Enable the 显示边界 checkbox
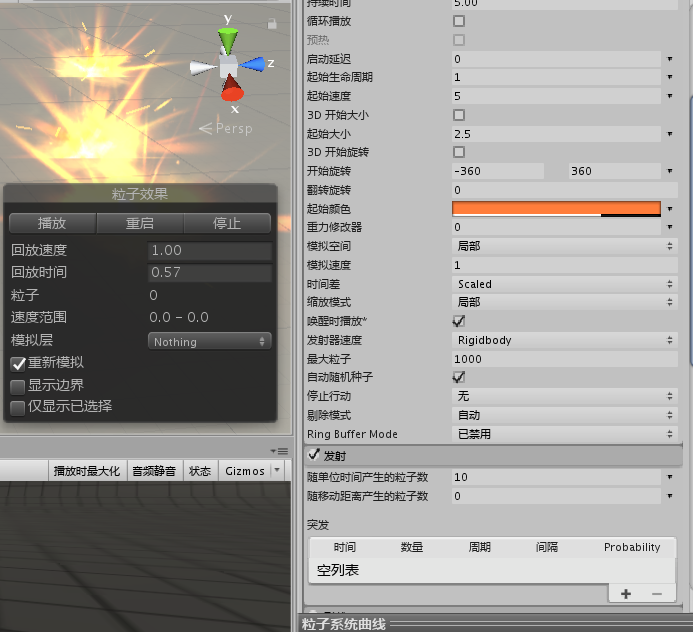This screenshot has width=693, height=632. [18, 387]
